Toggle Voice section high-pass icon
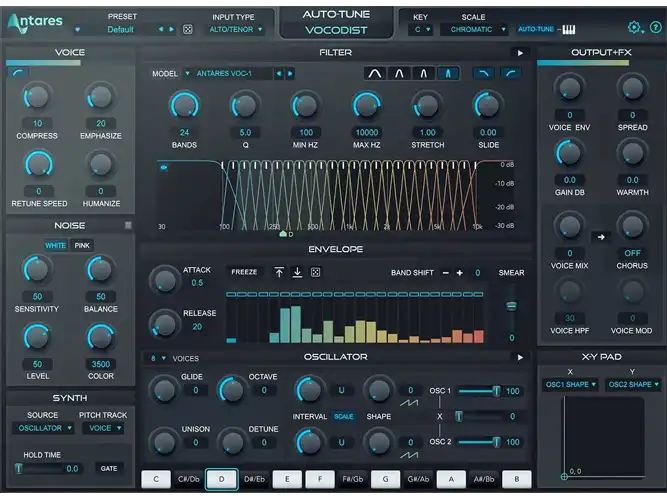 coord(18,73)
